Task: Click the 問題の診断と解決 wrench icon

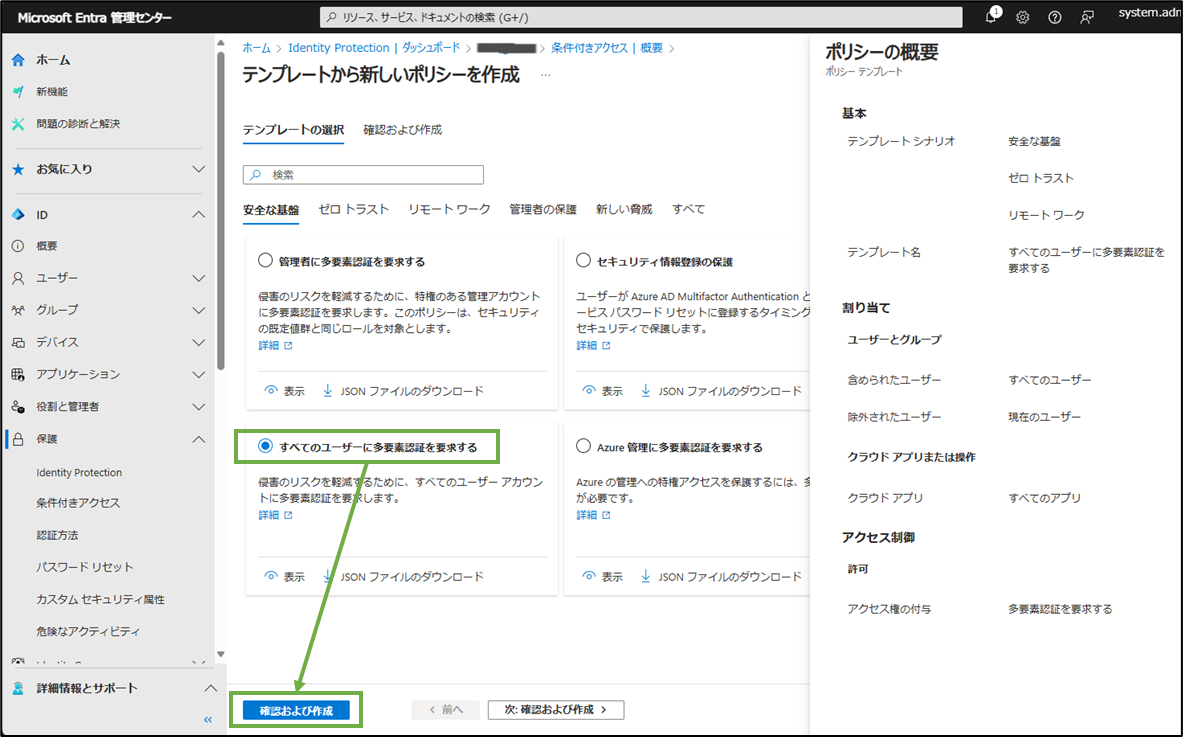Action: 18,124
